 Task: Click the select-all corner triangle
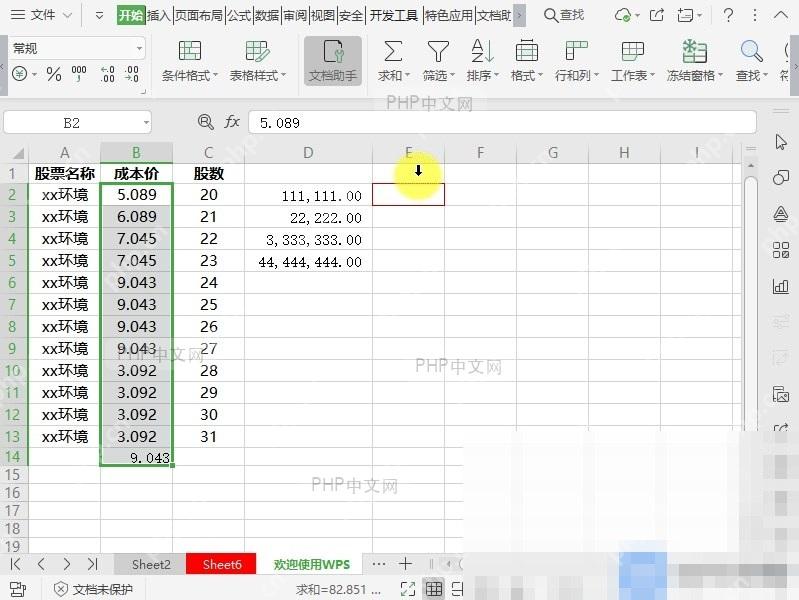click(x=18, y=153)
